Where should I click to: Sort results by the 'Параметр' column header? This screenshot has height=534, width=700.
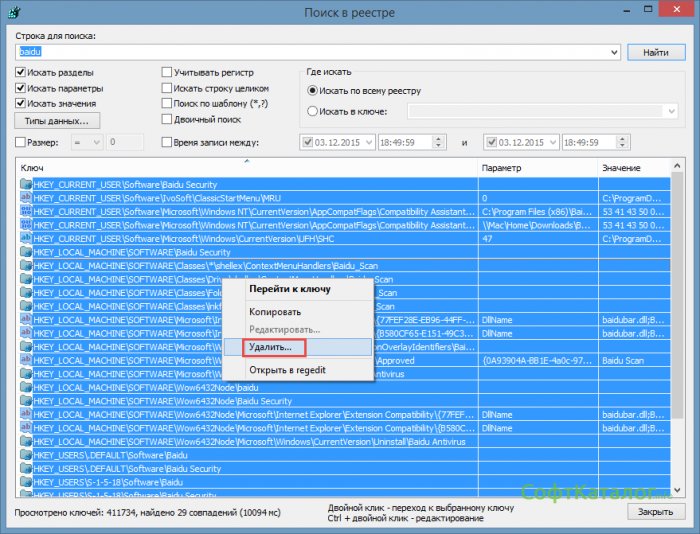(536, 168)
